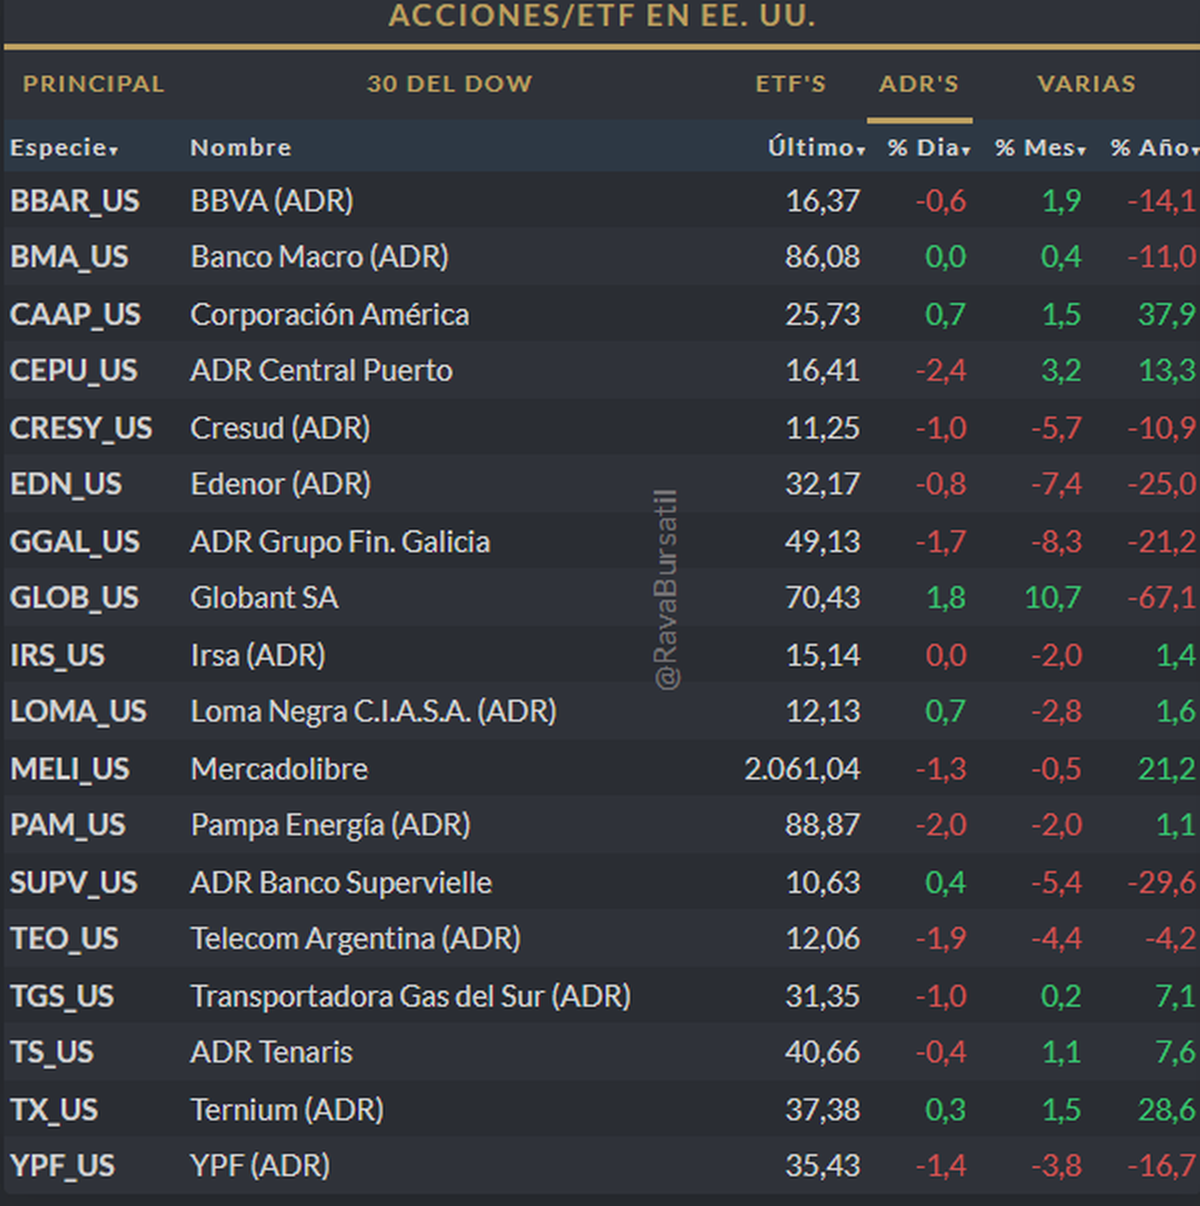The height and width of the screenshot is (1206, 1200).
Task: Click the Nombre column header
Action: (240, 148)
